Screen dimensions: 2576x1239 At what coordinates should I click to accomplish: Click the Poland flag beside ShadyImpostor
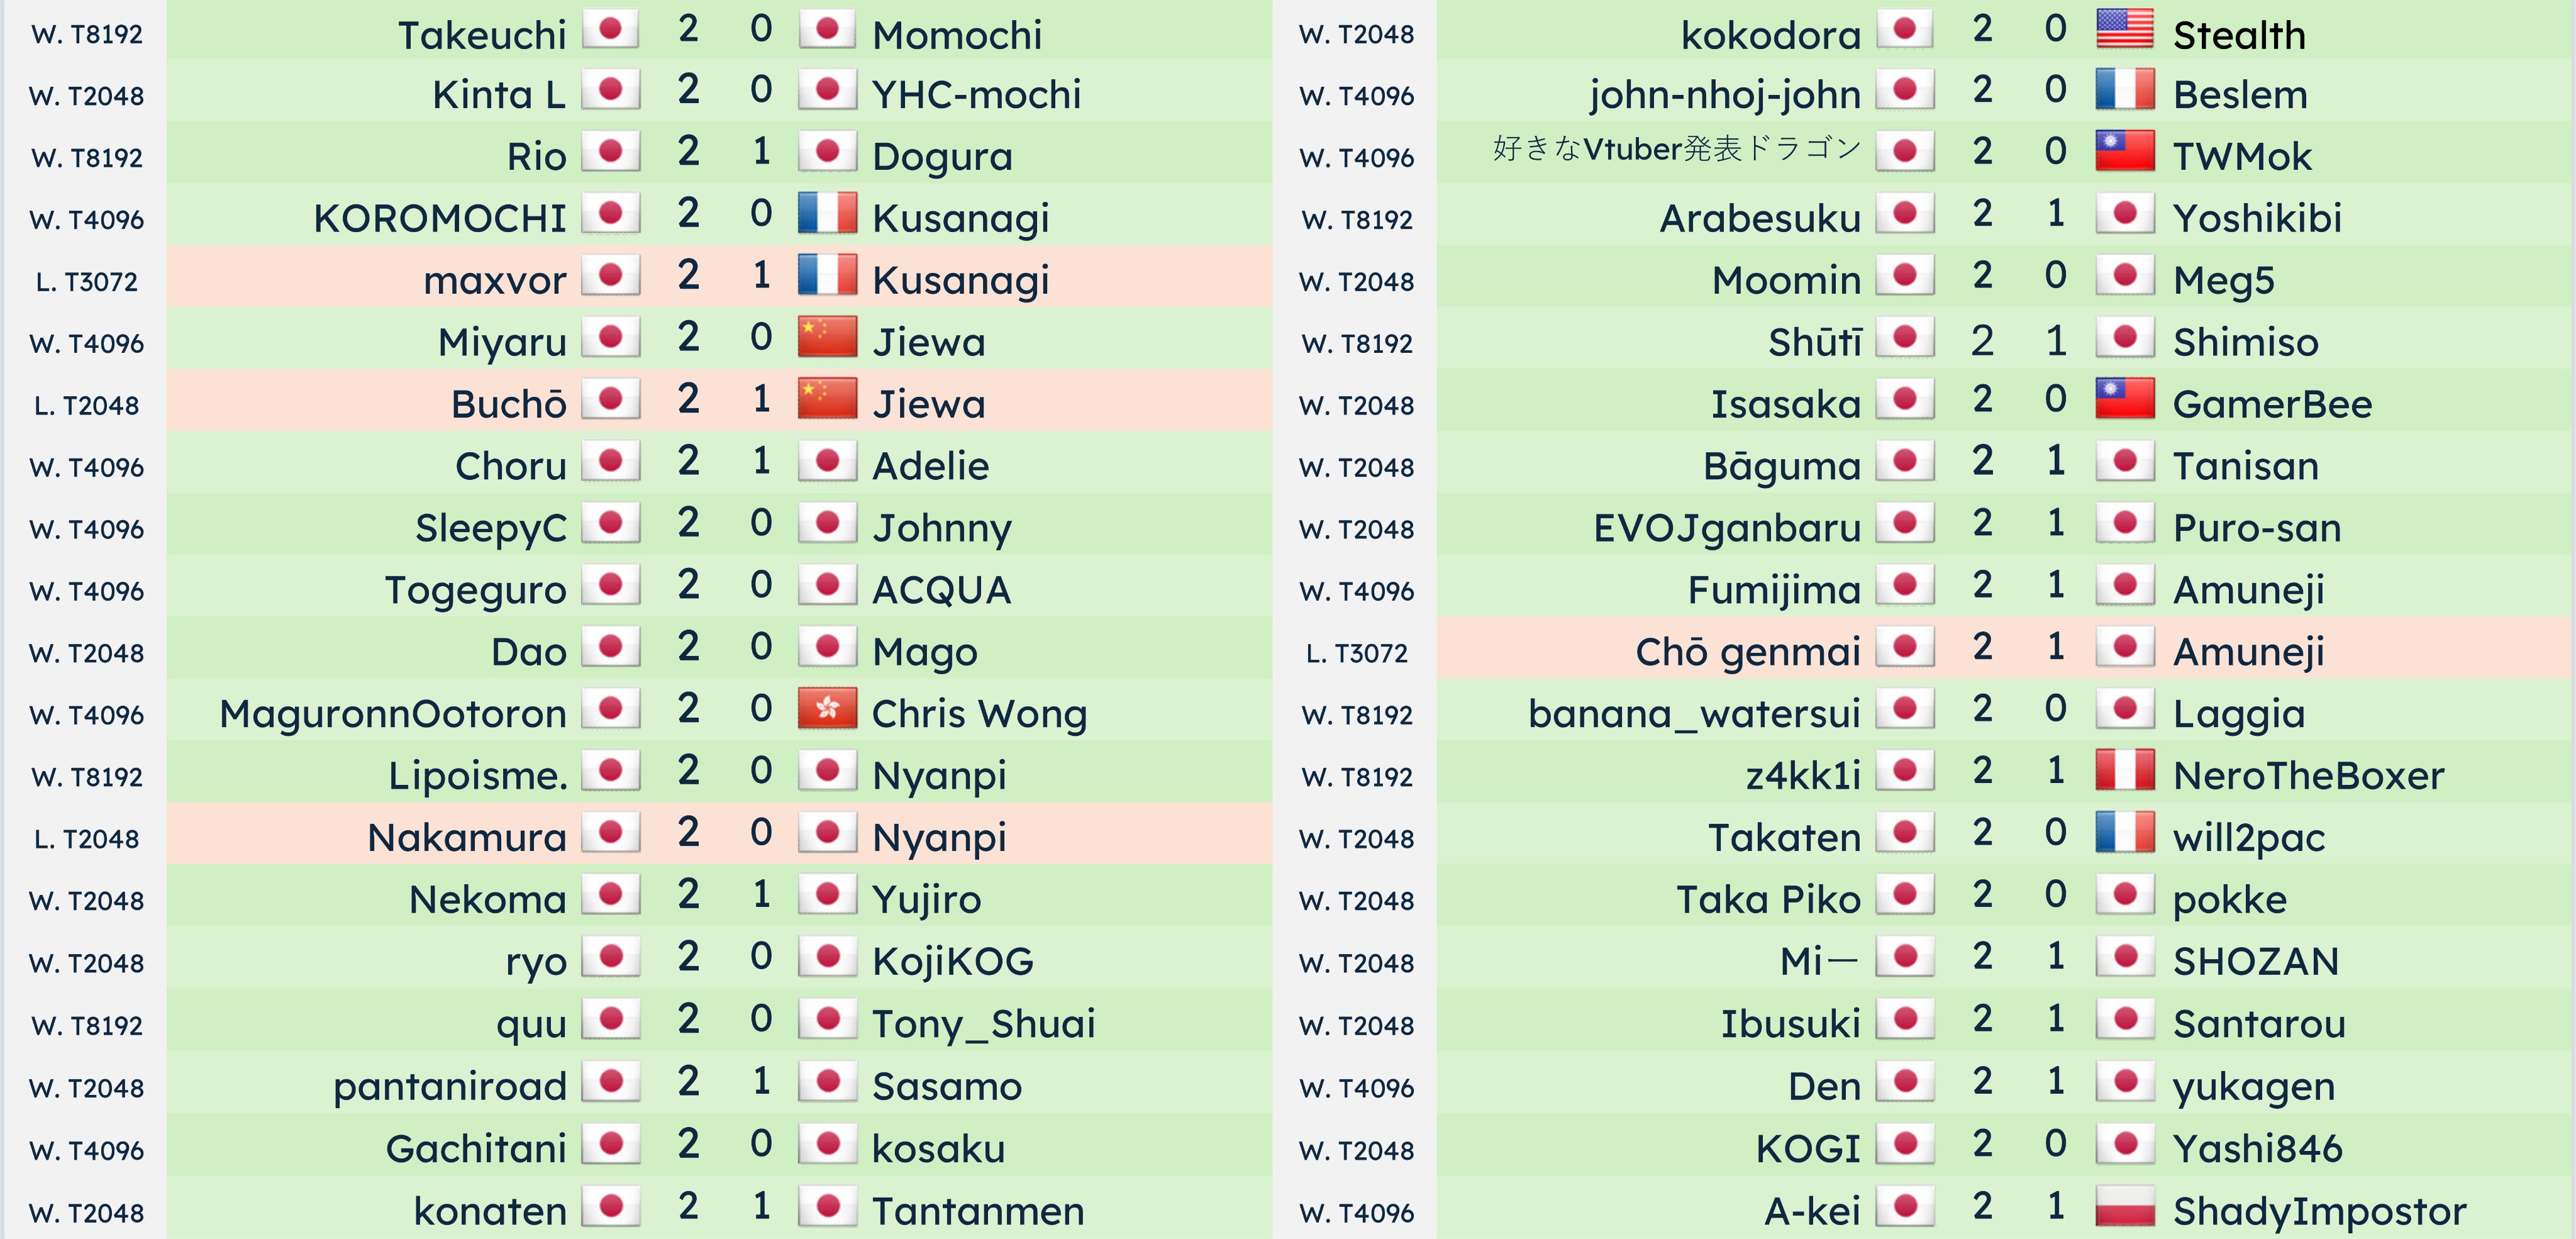coord(2124,1206)
